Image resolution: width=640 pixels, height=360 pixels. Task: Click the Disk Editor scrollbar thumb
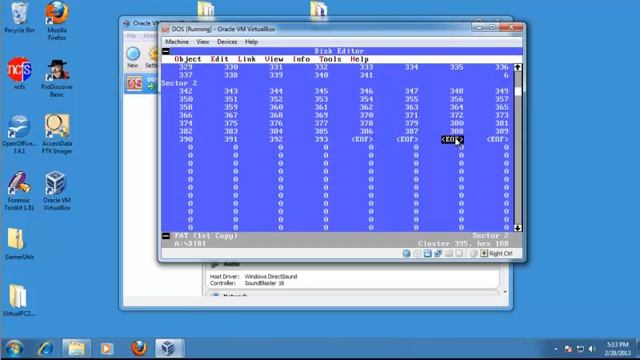[518, 91]
